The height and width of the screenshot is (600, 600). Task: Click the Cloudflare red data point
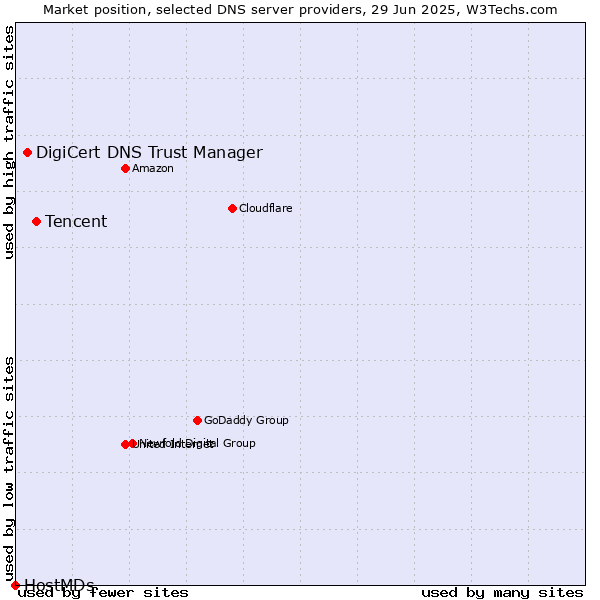(232, 209)
